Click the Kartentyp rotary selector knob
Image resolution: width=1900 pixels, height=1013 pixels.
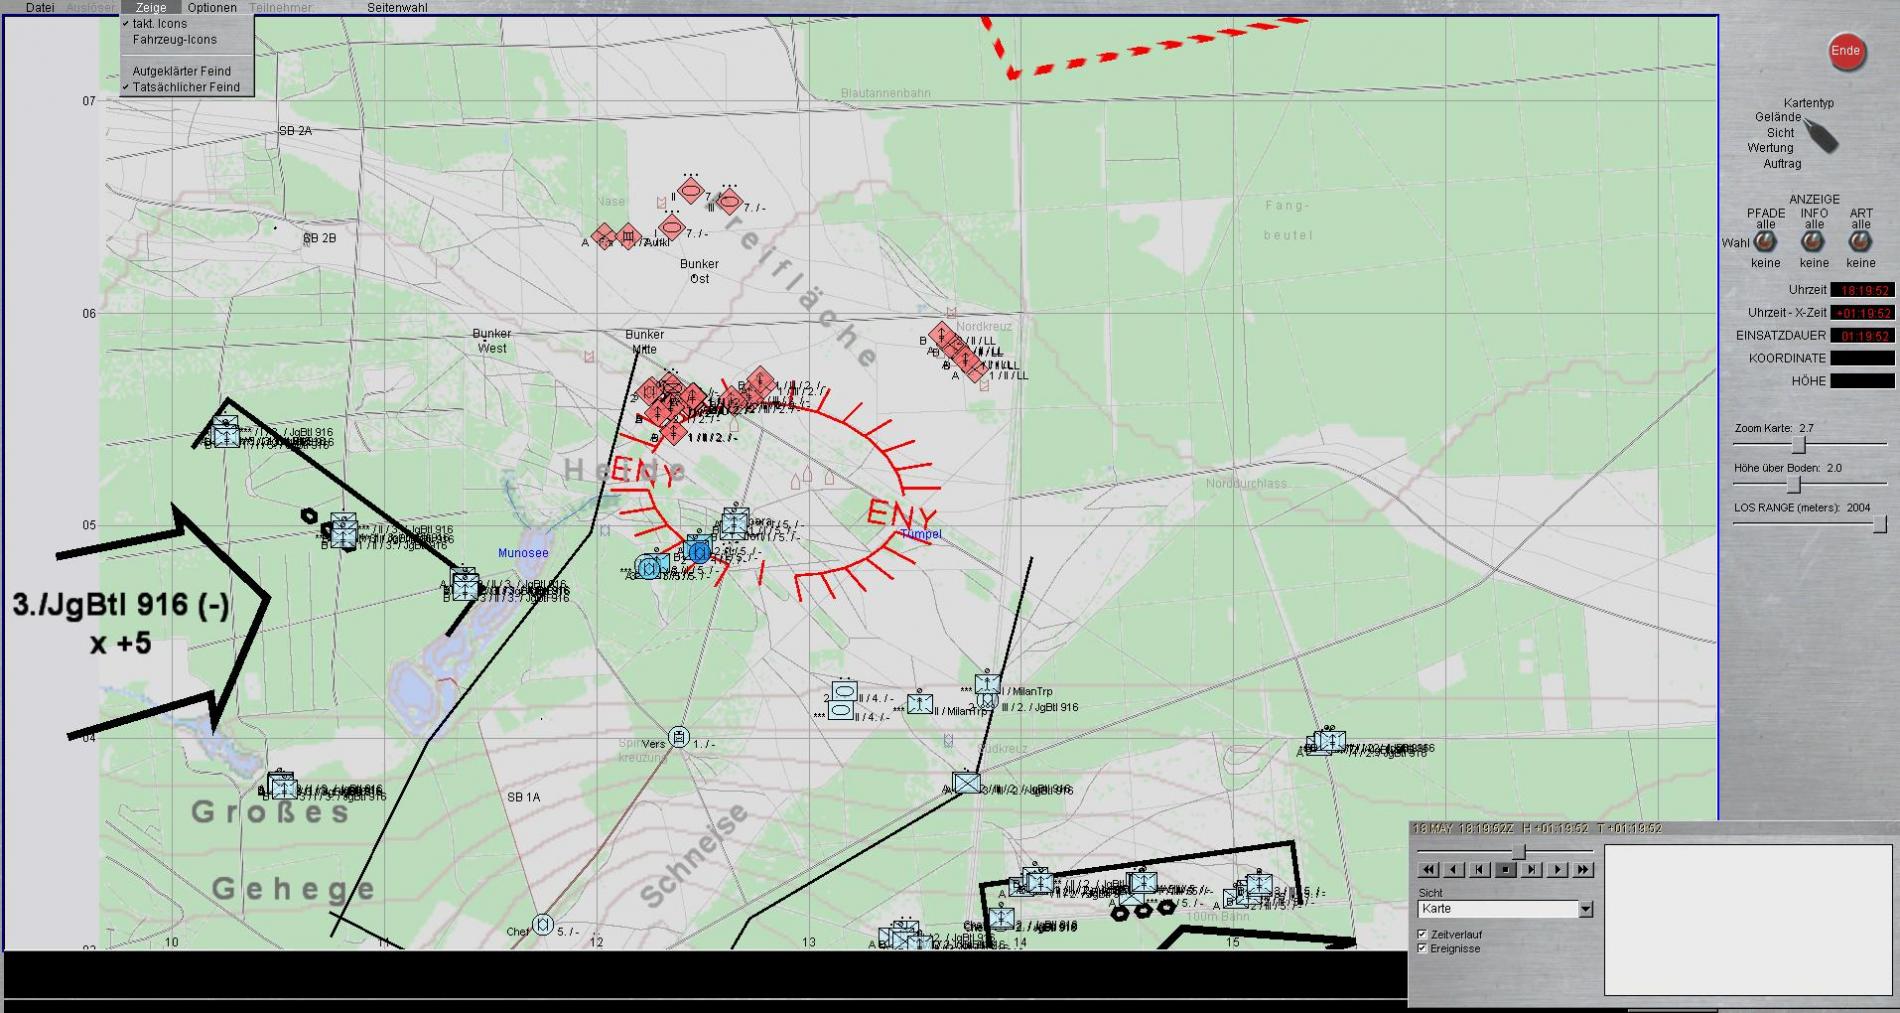[1821, 135]
